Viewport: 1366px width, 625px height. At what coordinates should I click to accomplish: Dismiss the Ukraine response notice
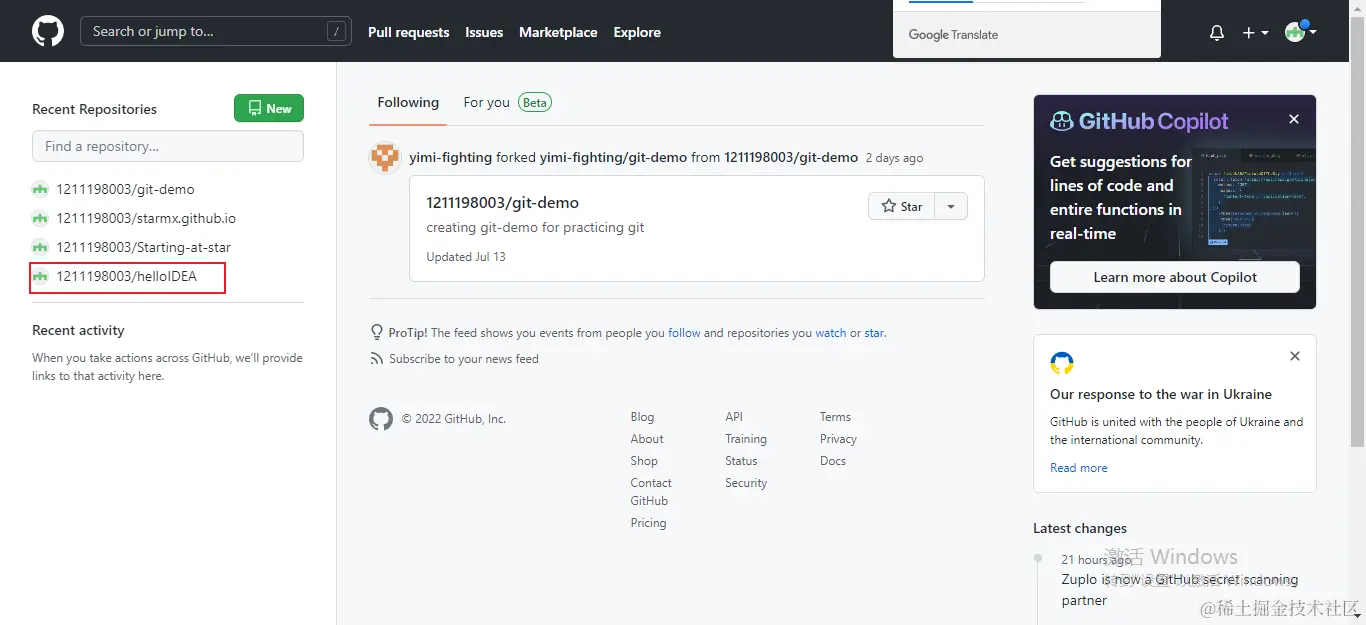pyautogui.click(x=1295, y=356)
